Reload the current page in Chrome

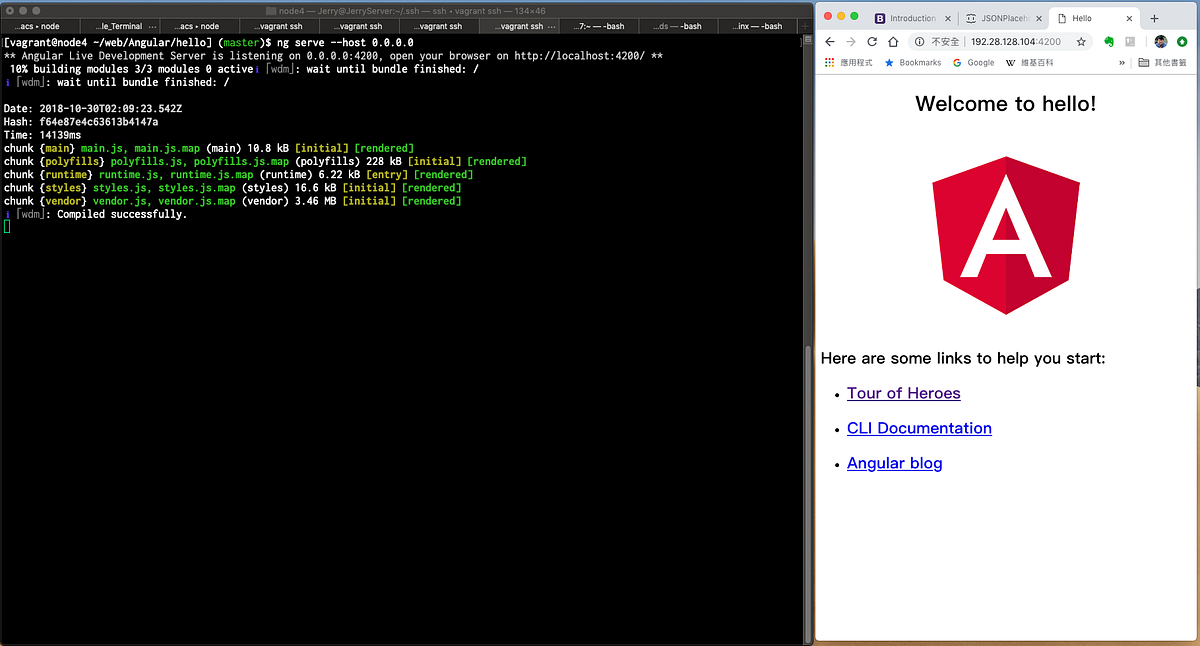870,41
